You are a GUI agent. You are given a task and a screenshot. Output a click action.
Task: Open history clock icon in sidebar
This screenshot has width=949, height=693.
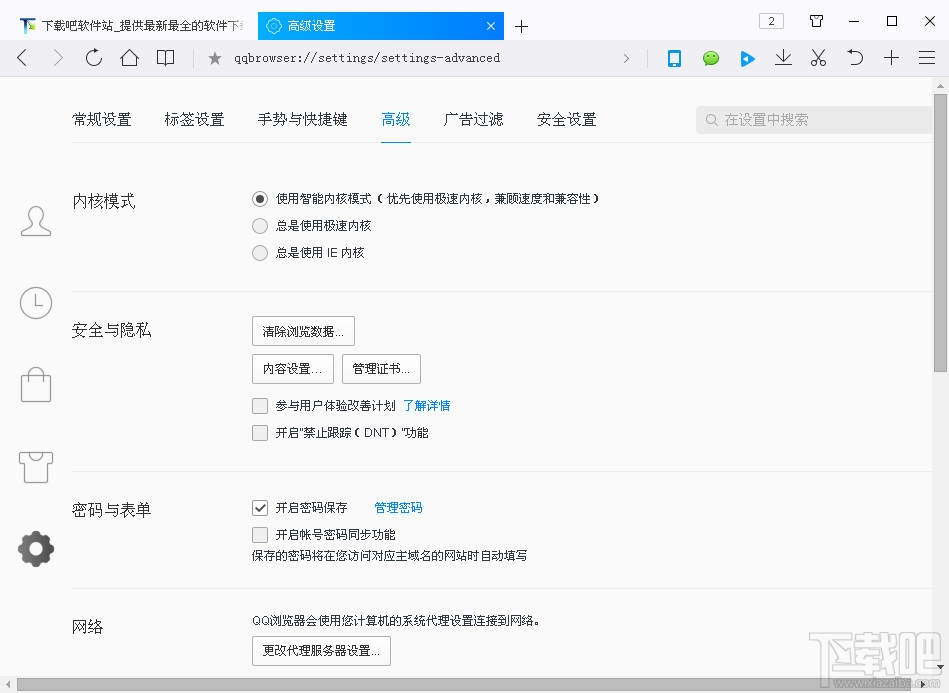(36, 302)
